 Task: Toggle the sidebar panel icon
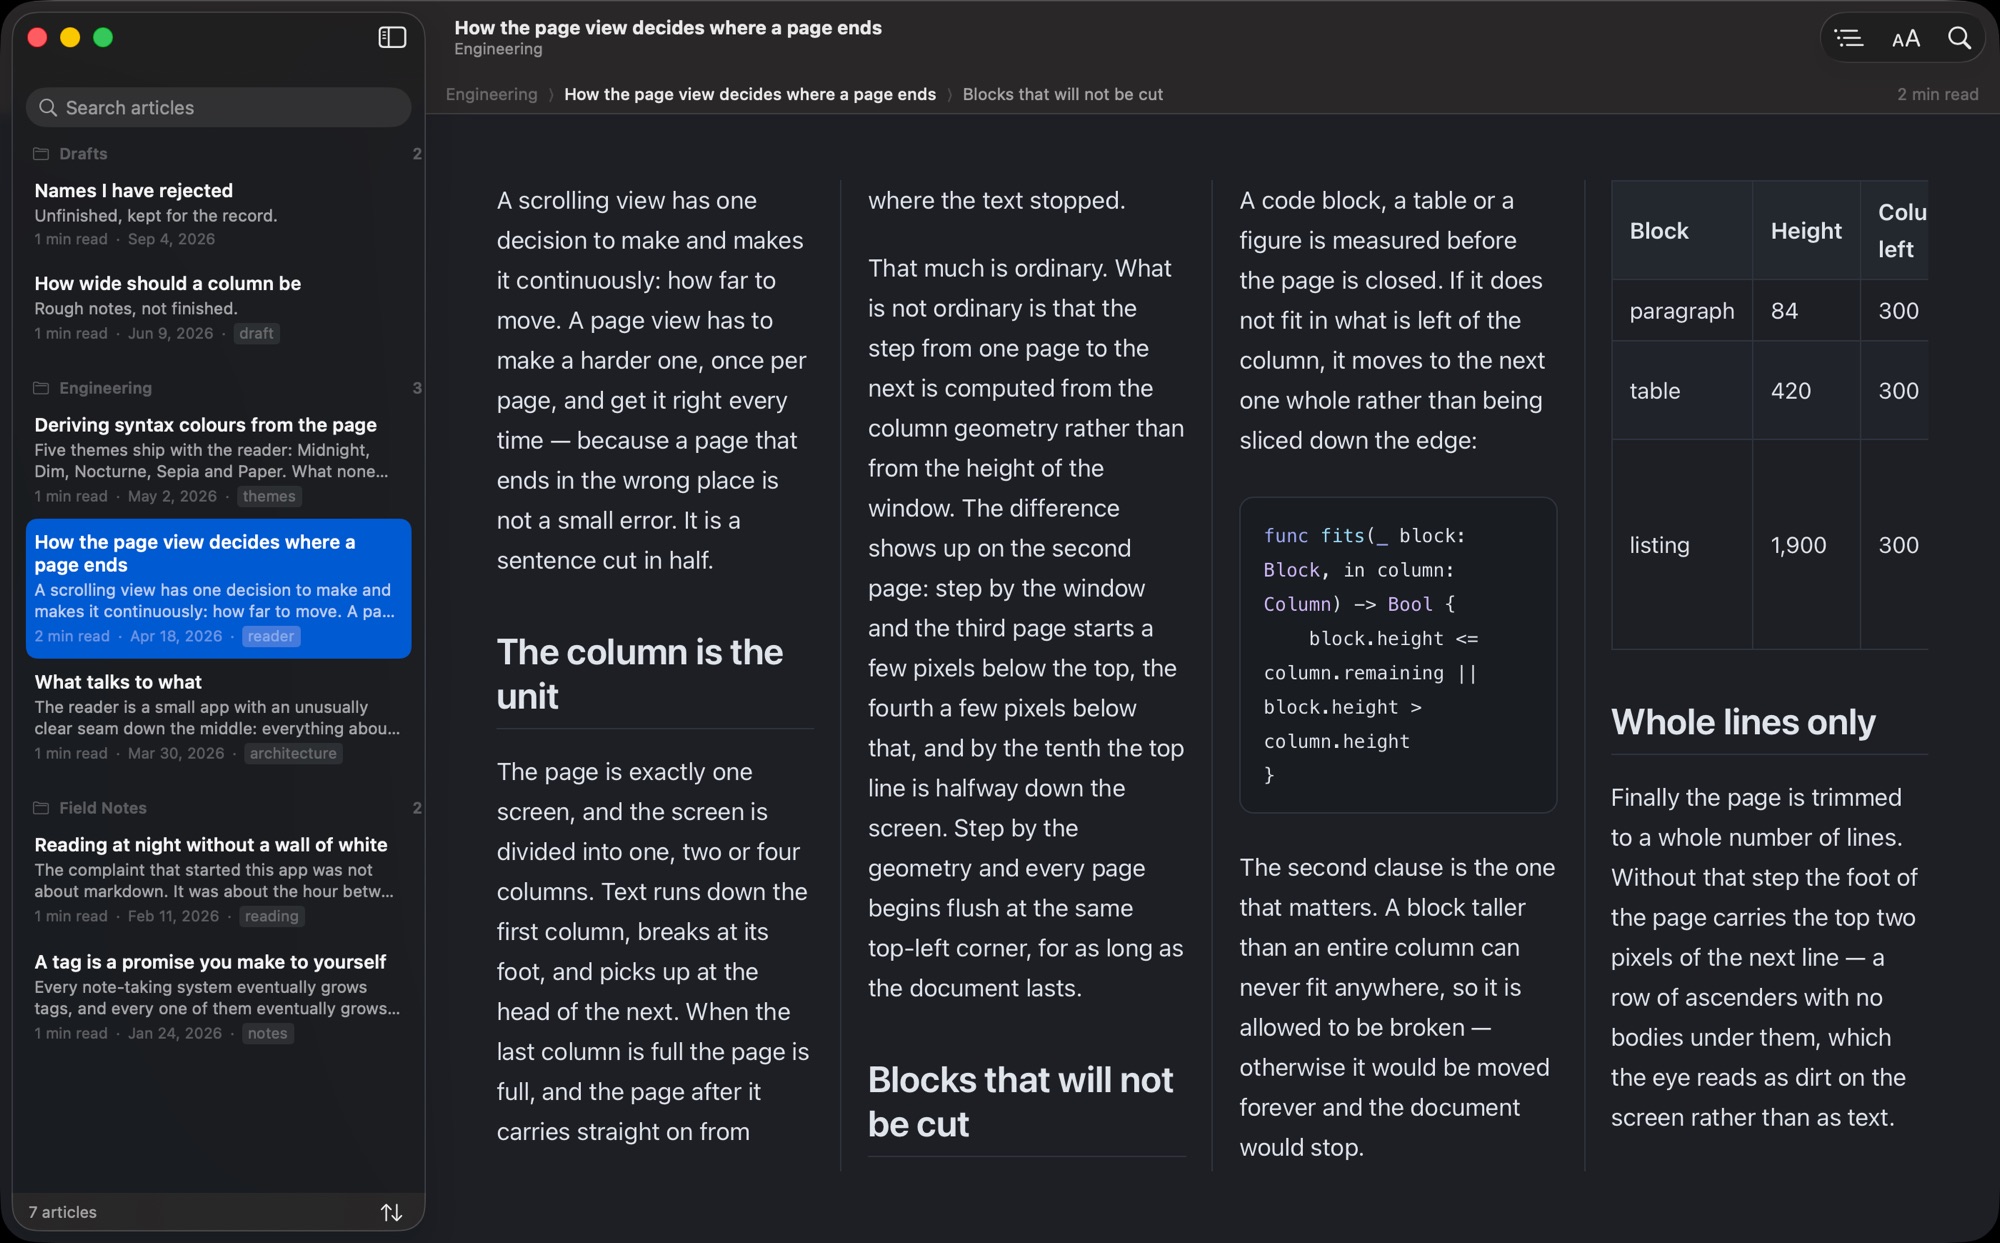(392, 38)
